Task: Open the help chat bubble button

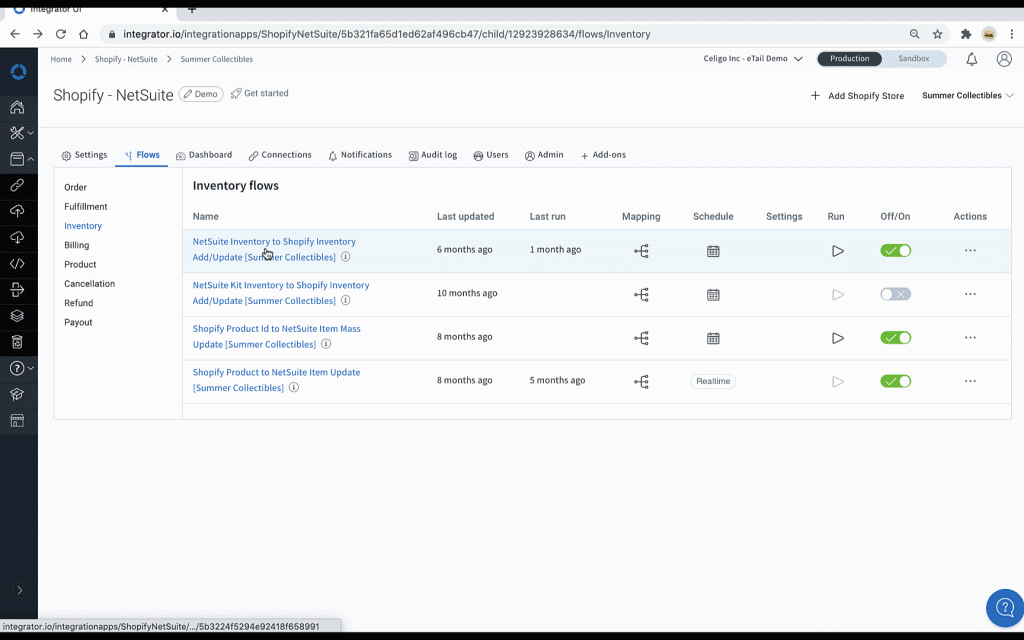Action: pyautogui.click(x=1005, y=608)
